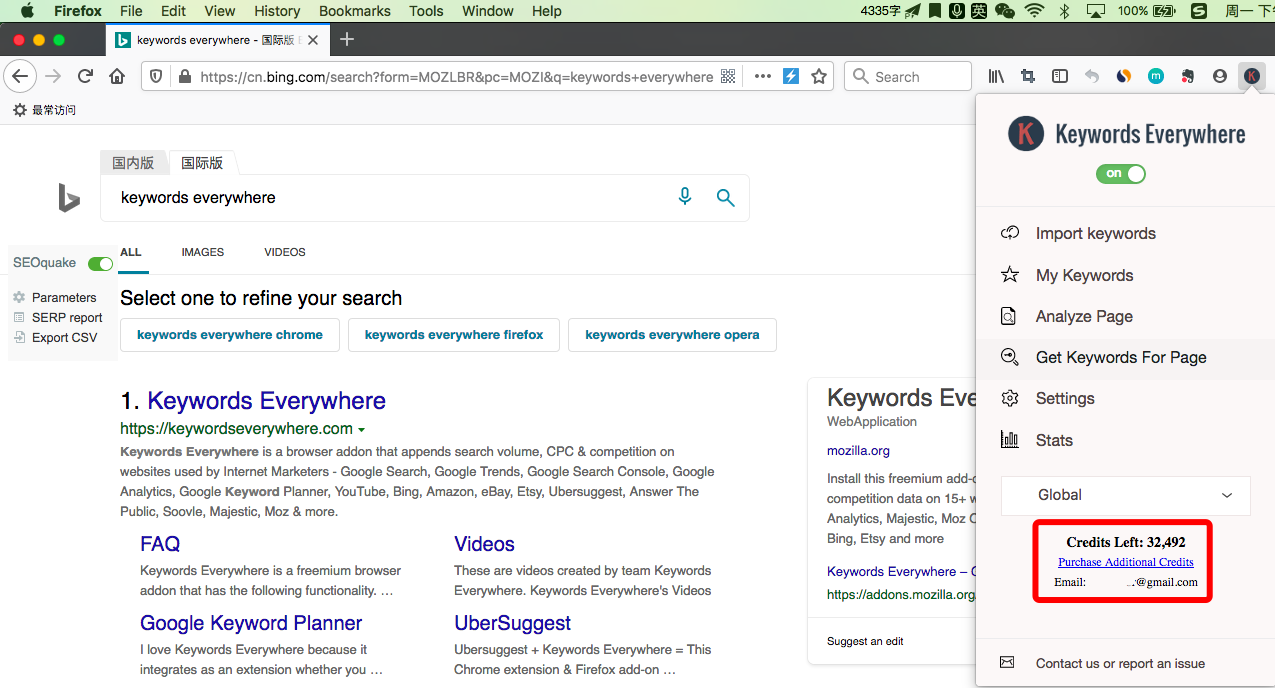Expand the Global country dropdown

pyautogui.click(x=1125, y=495)
